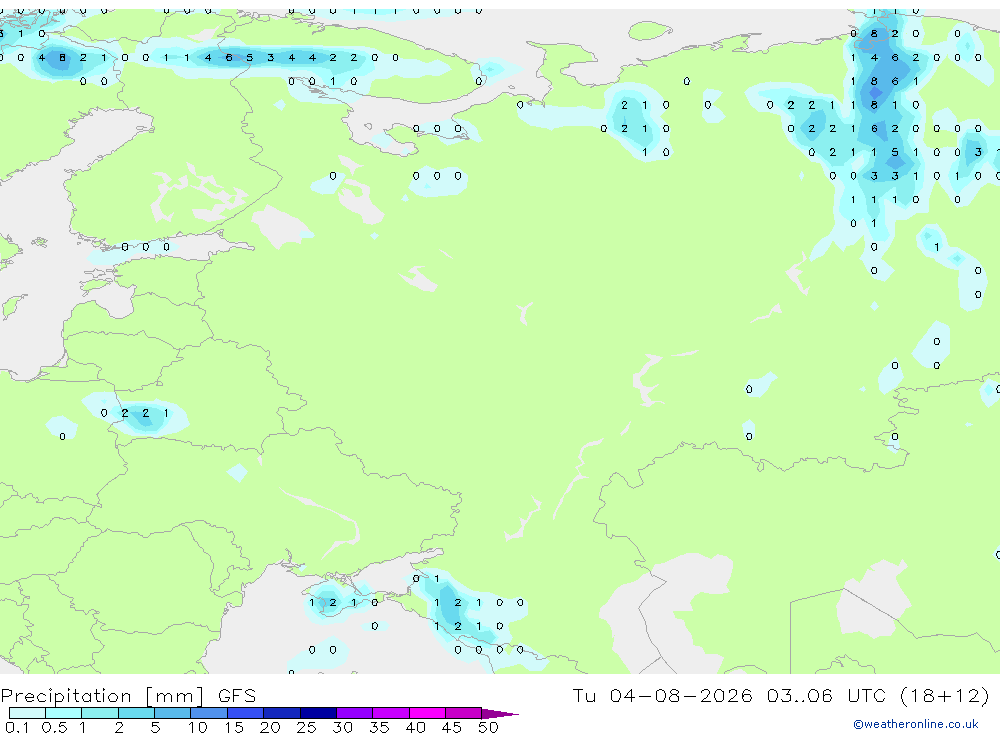Click the '0.1' legend scale label

click(17, 727)
